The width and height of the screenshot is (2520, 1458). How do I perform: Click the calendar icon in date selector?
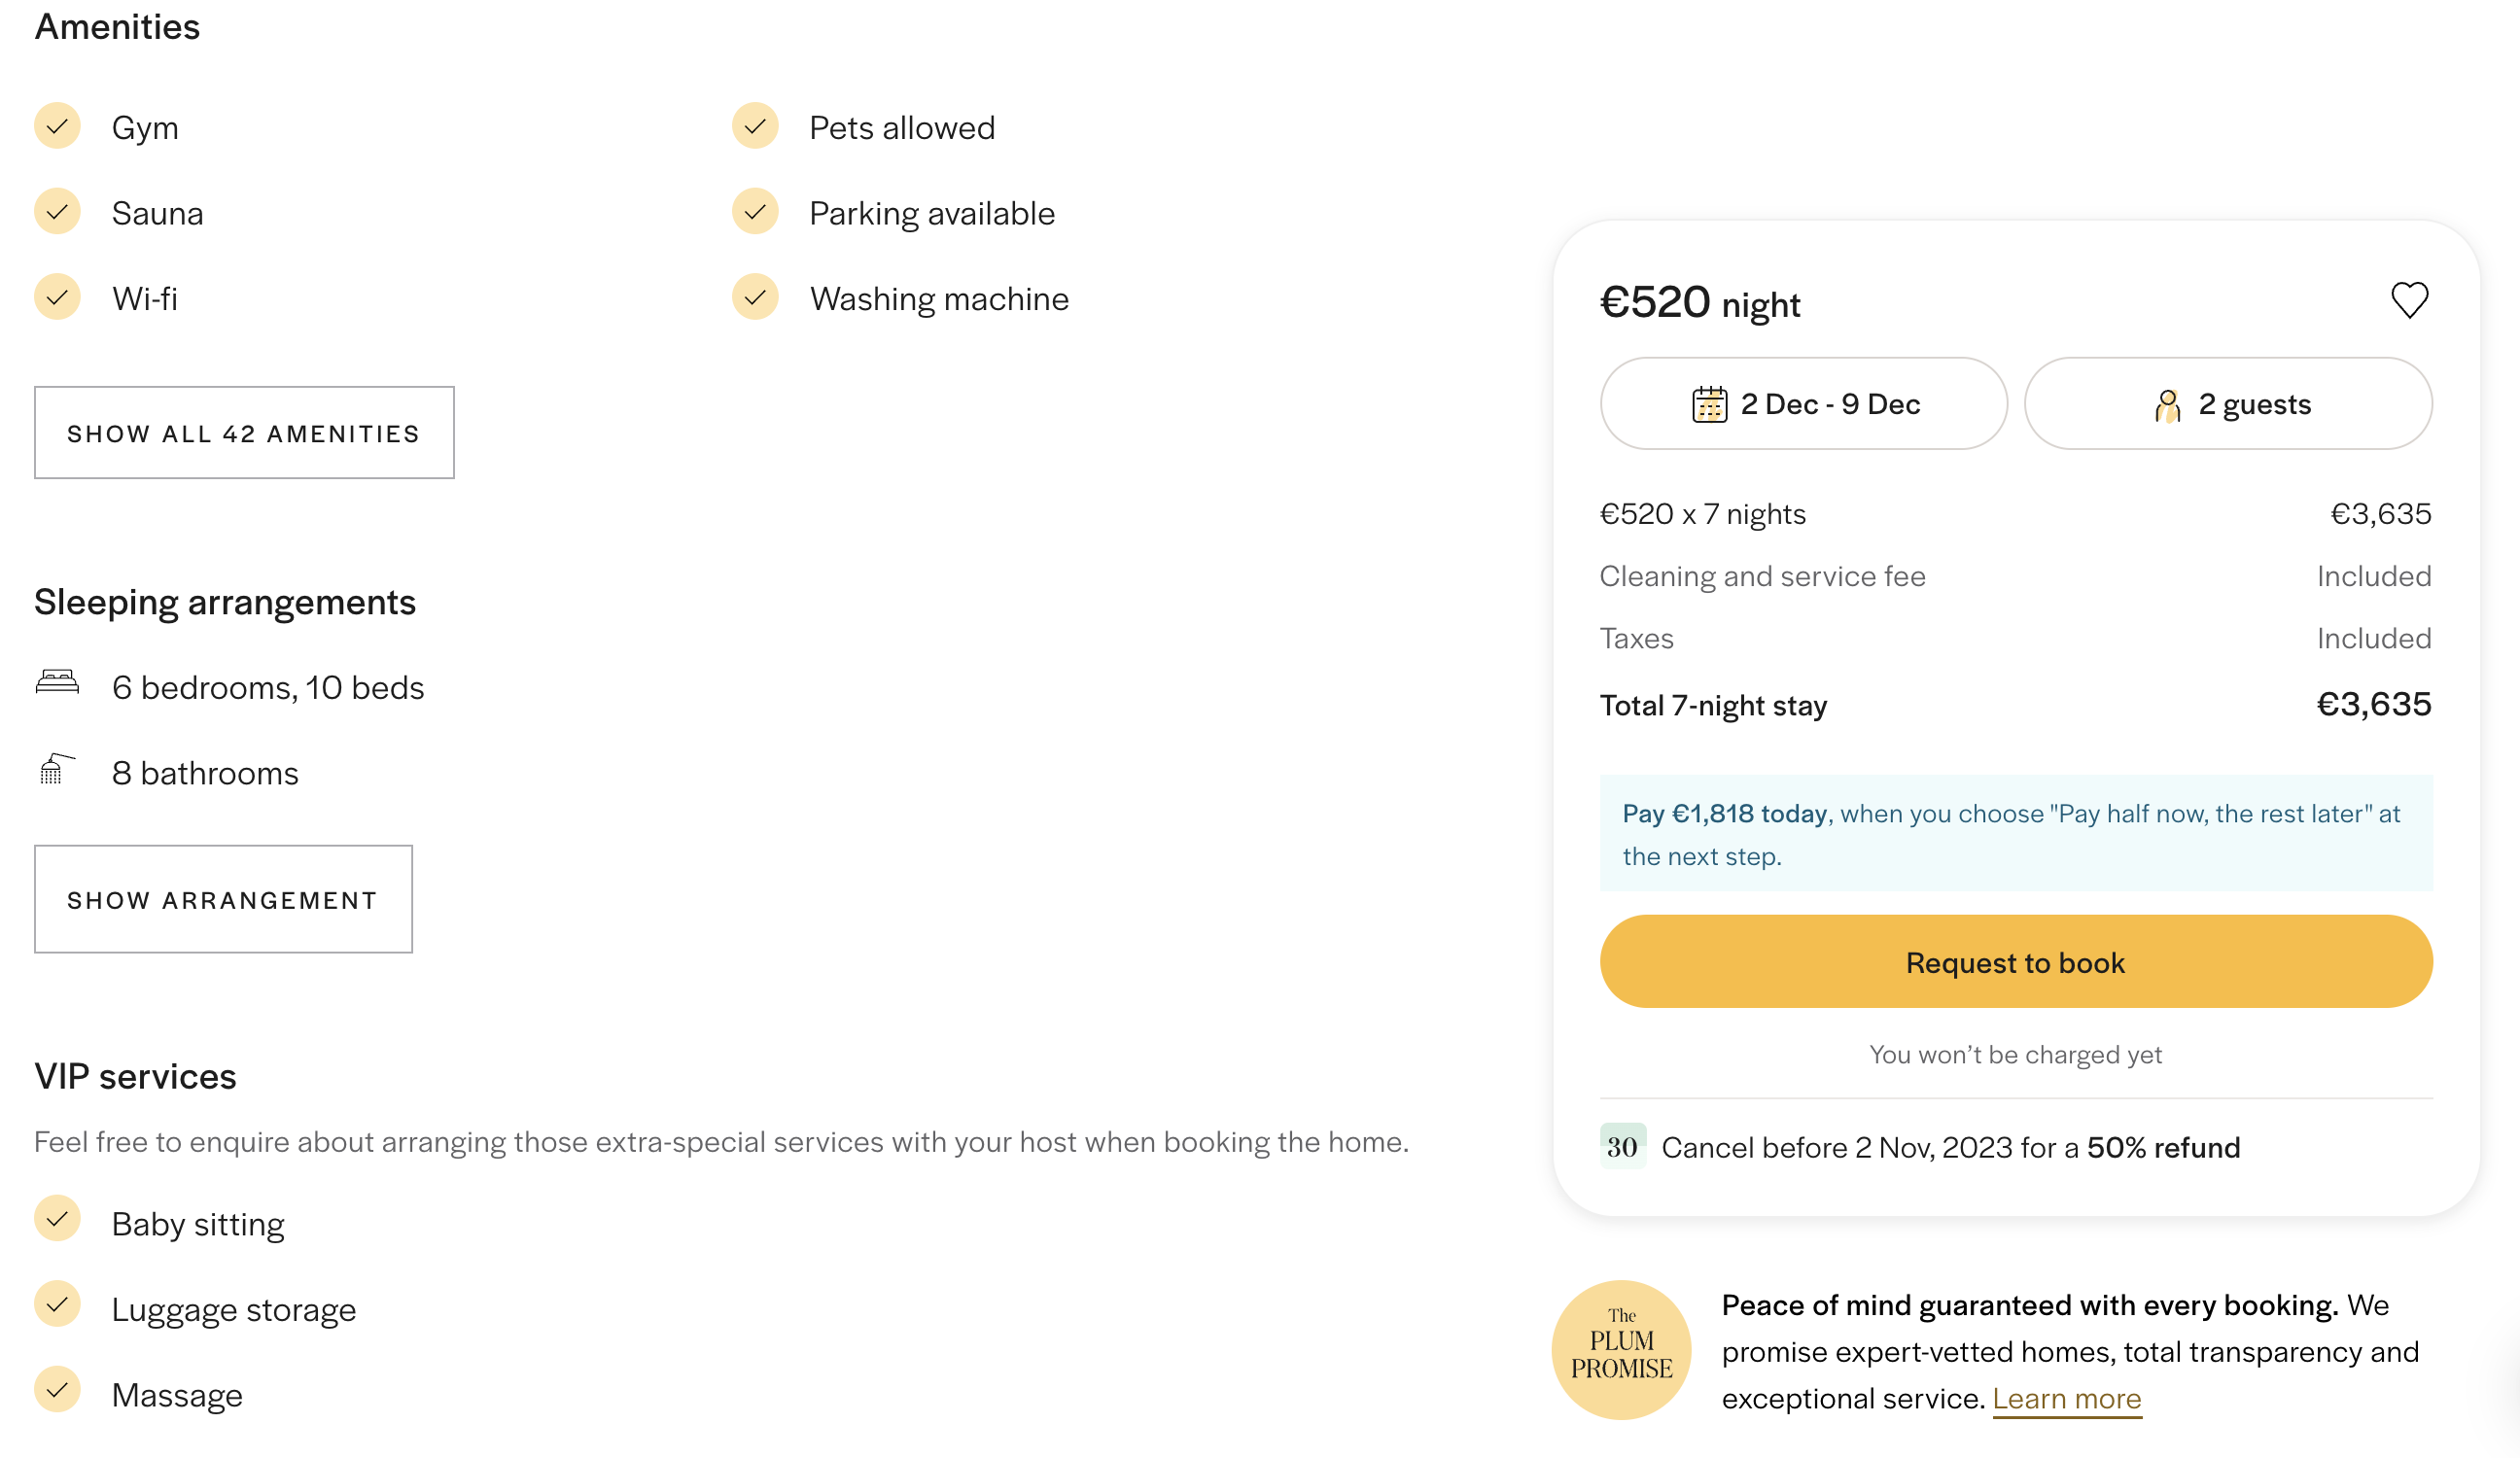tap(1709, 404)
